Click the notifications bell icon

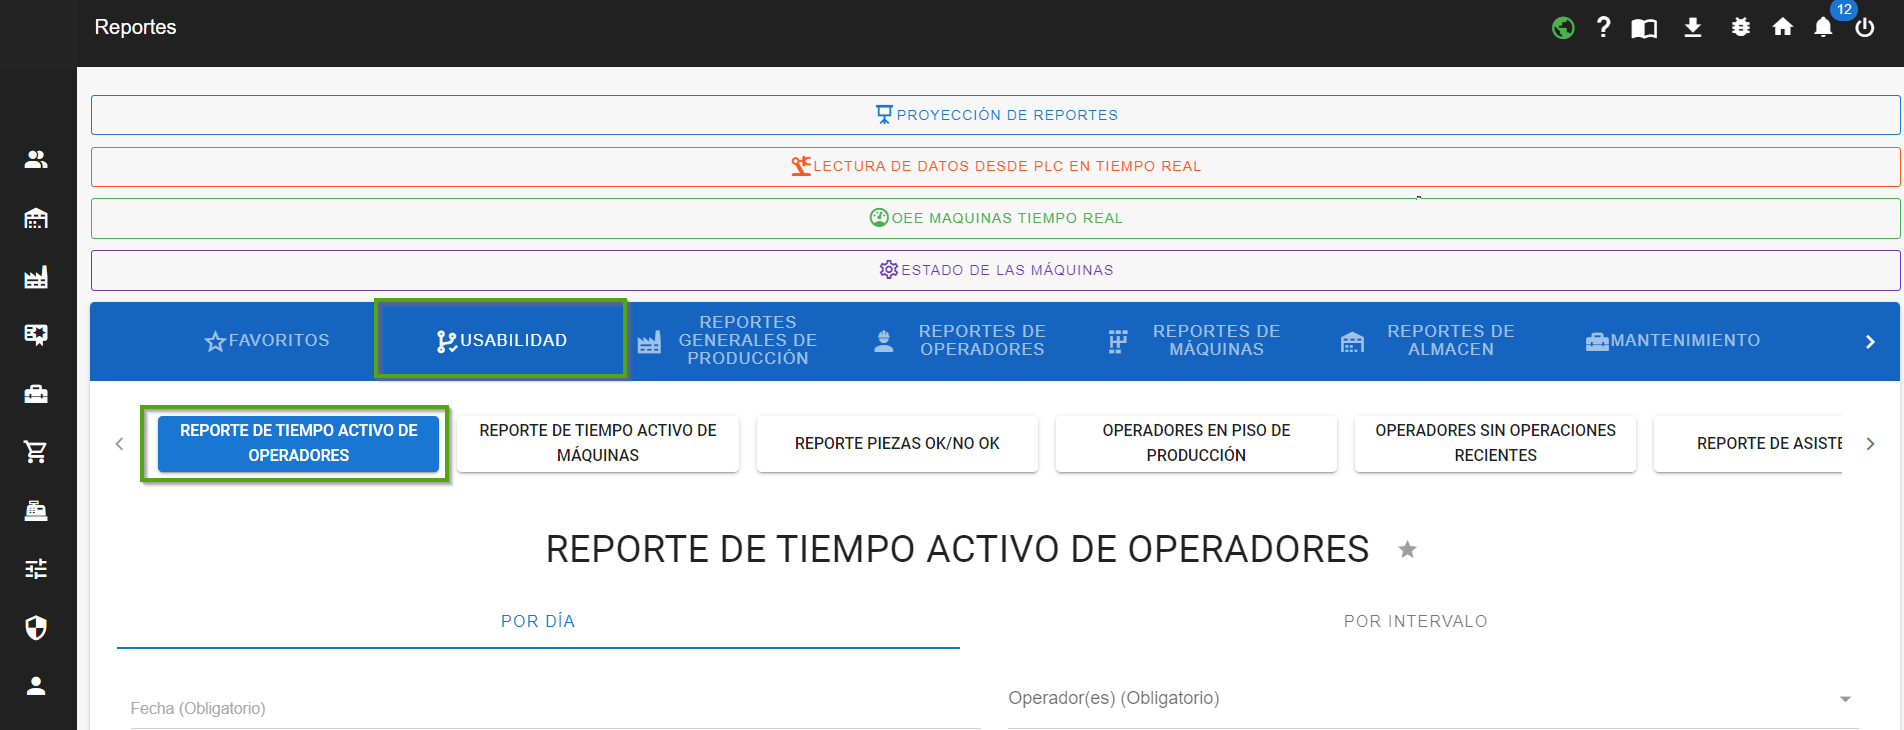pyautogui.click(x=1823, y=28)
